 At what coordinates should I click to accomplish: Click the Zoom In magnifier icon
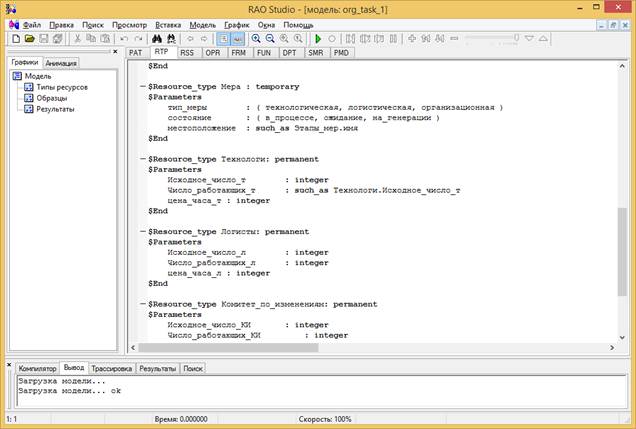click(256, 39)
